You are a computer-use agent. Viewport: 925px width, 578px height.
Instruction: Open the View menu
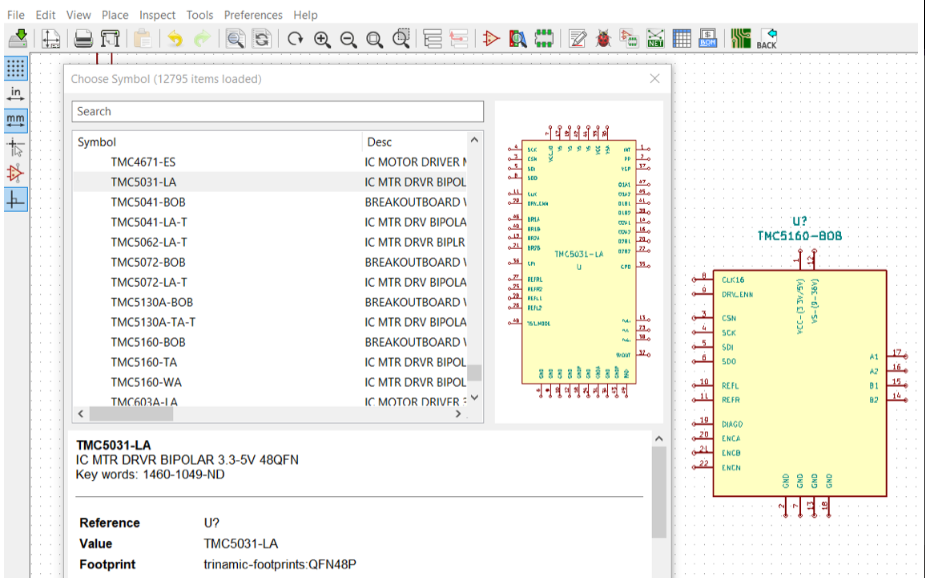coord(78,15)
